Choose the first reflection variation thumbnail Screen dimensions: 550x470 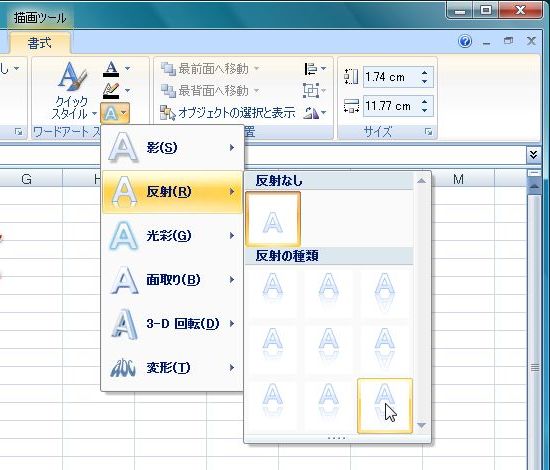coord(273,293)
